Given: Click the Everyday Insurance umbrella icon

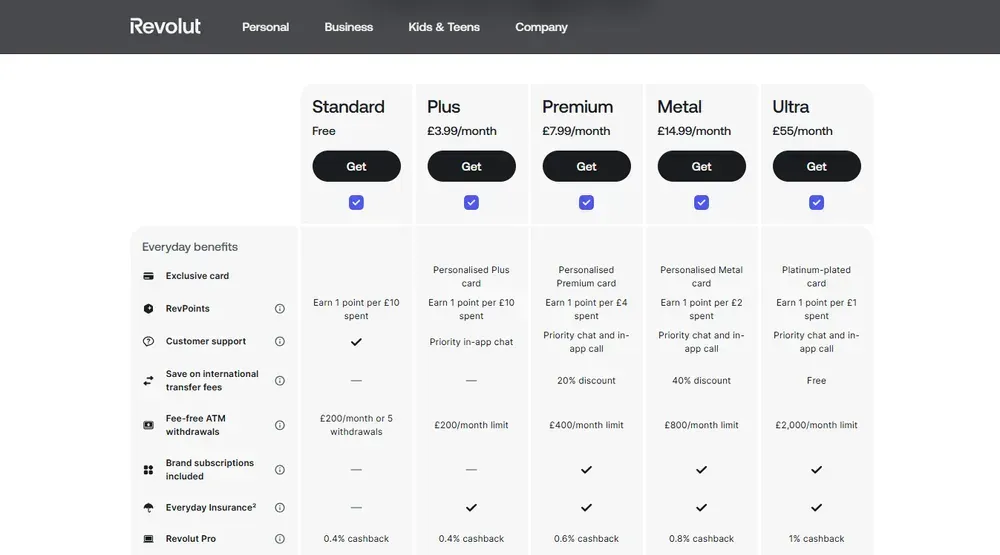Looking at the screenshot, I should [148, 508].
